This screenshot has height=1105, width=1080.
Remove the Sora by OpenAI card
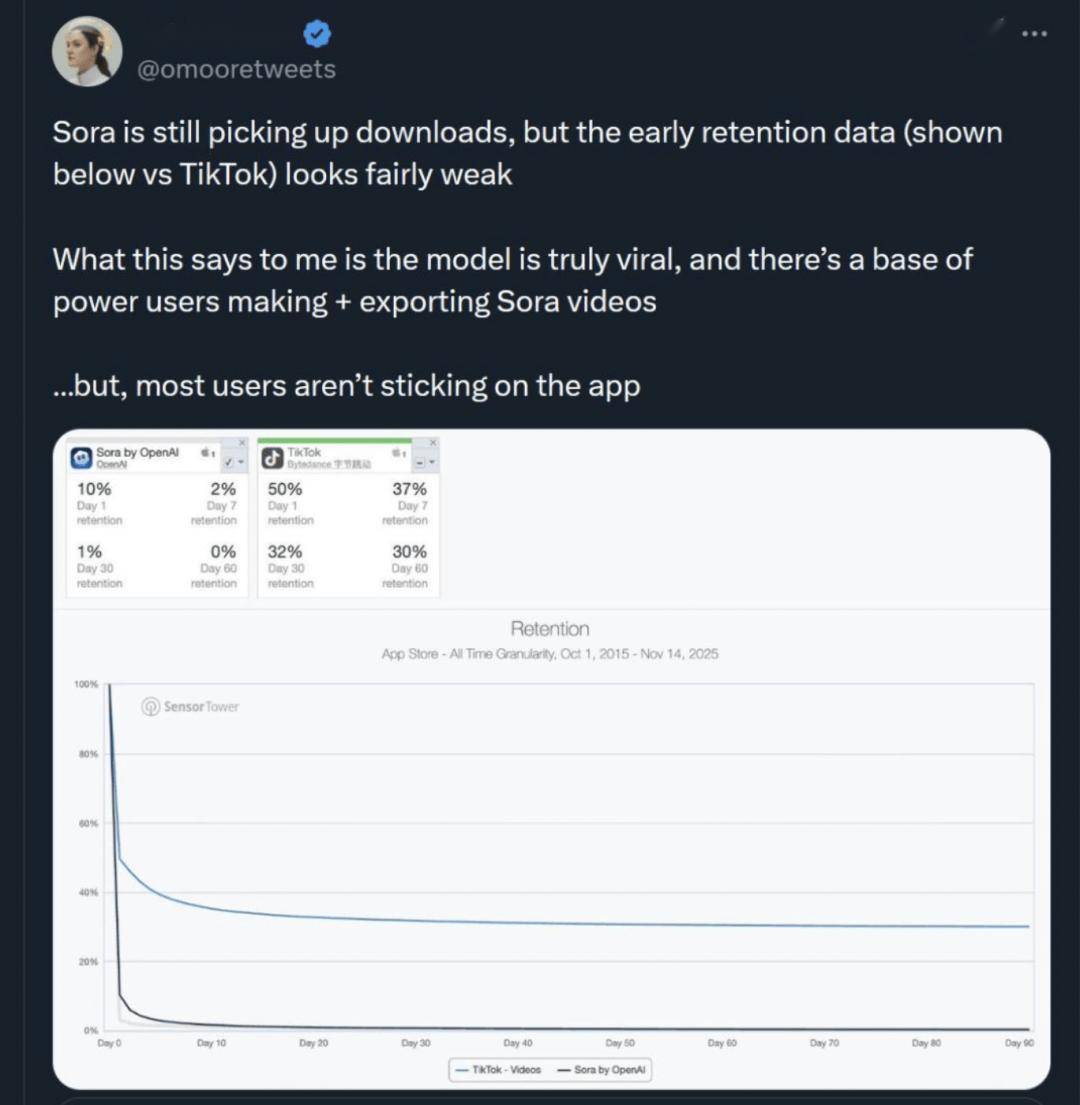(242, 442)
